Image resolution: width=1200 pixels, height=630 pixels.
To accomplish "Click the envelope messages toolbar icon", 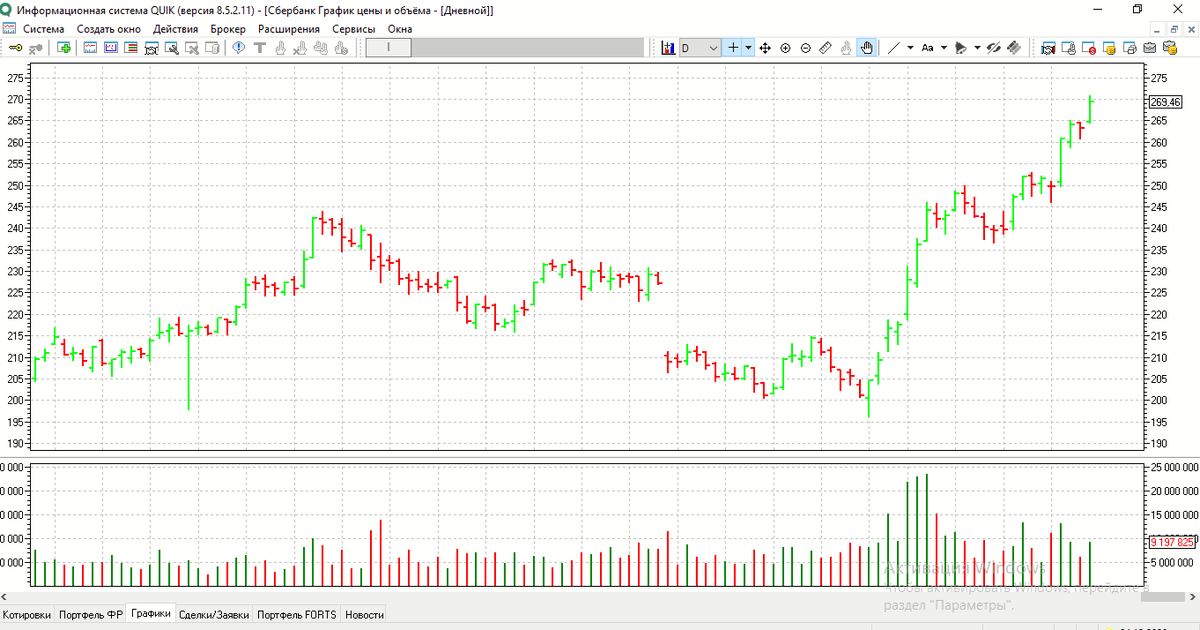I will [1149, 47].
